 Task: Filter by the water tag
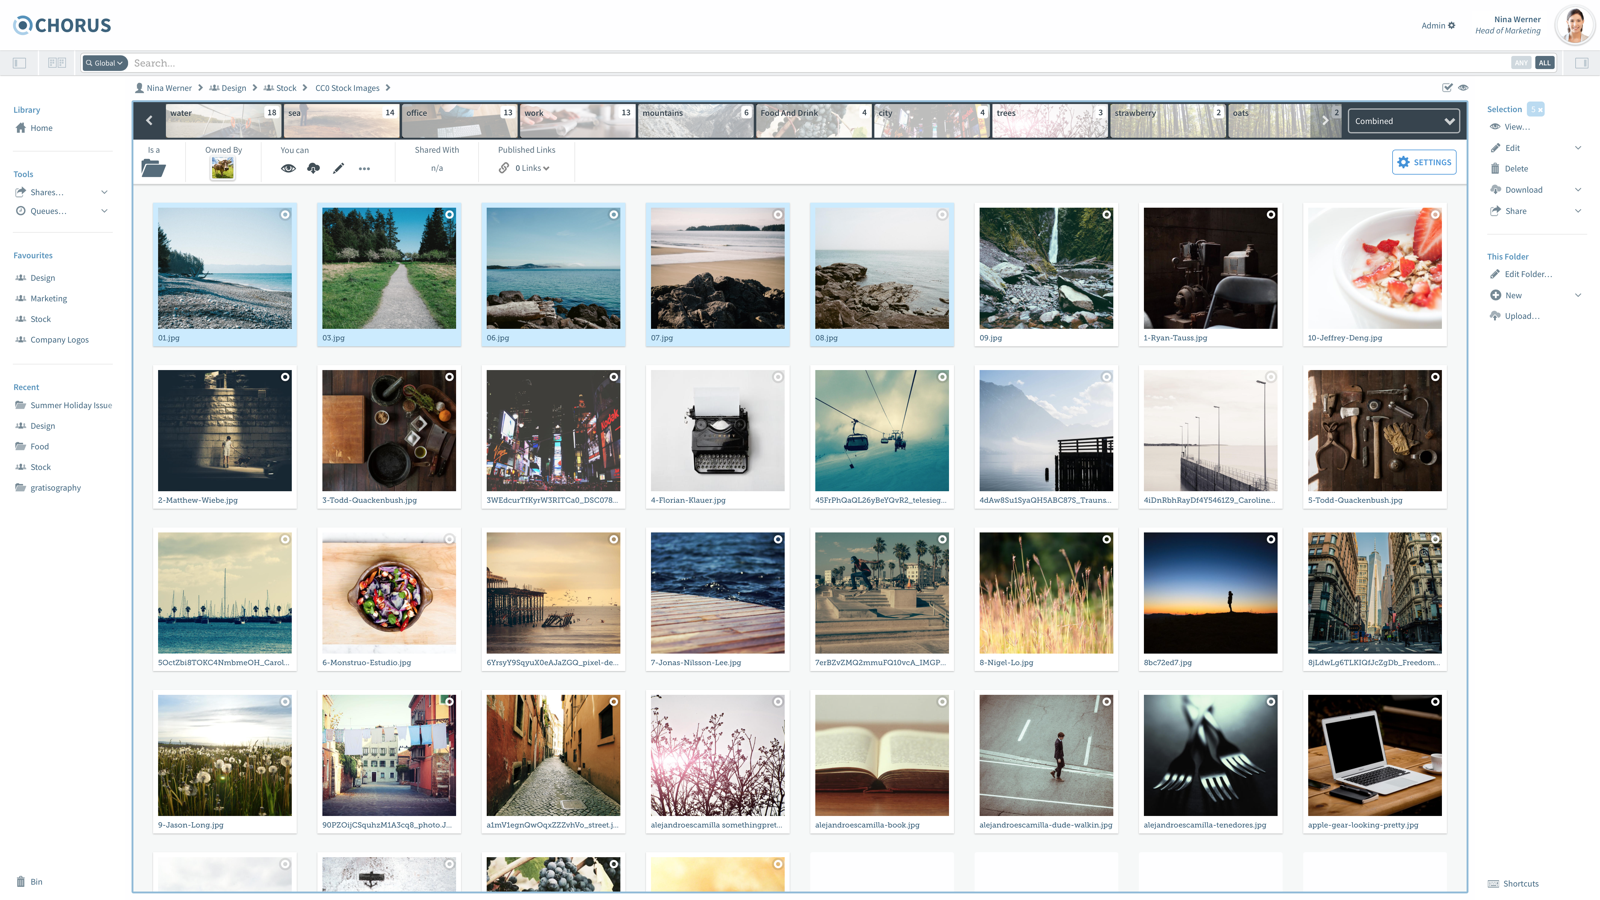pyautogui.click(x=223, y=121)
